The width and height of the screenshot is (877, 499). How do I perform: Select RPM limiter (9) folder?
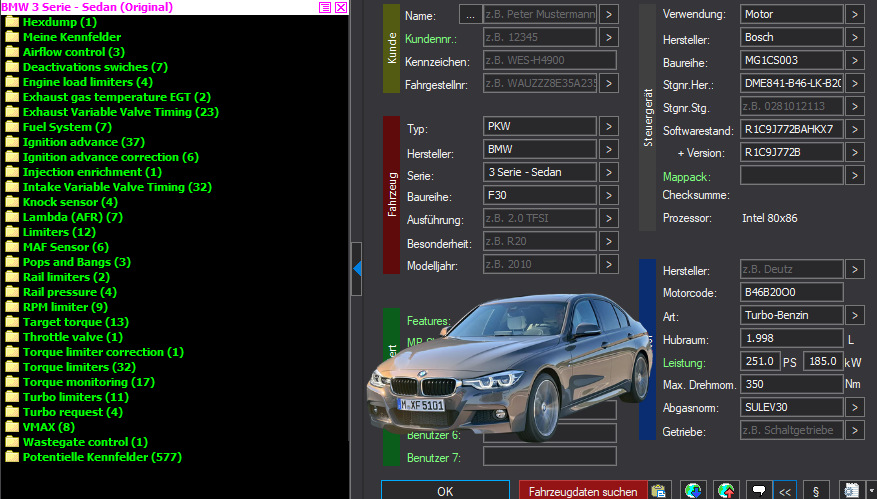click(56, 307)
